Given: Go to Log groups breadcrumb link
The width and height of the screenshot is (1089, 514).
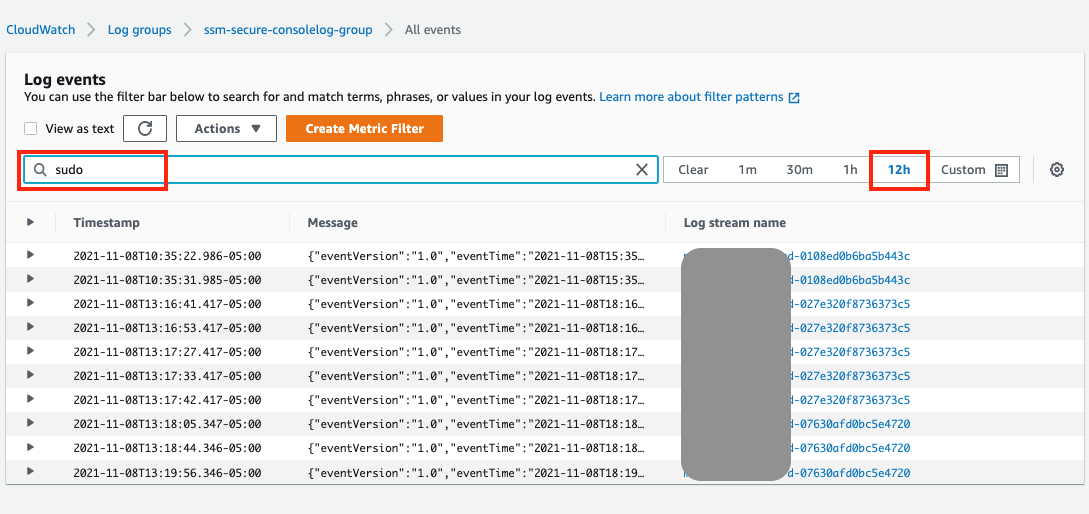Looking at the screenshot, I should pos(140,30).
